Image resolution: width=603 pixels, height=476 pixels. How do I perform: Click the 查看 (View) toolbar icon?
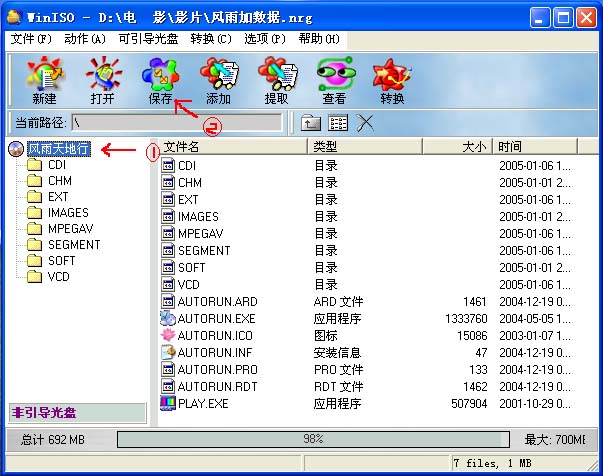pos(334,79)
